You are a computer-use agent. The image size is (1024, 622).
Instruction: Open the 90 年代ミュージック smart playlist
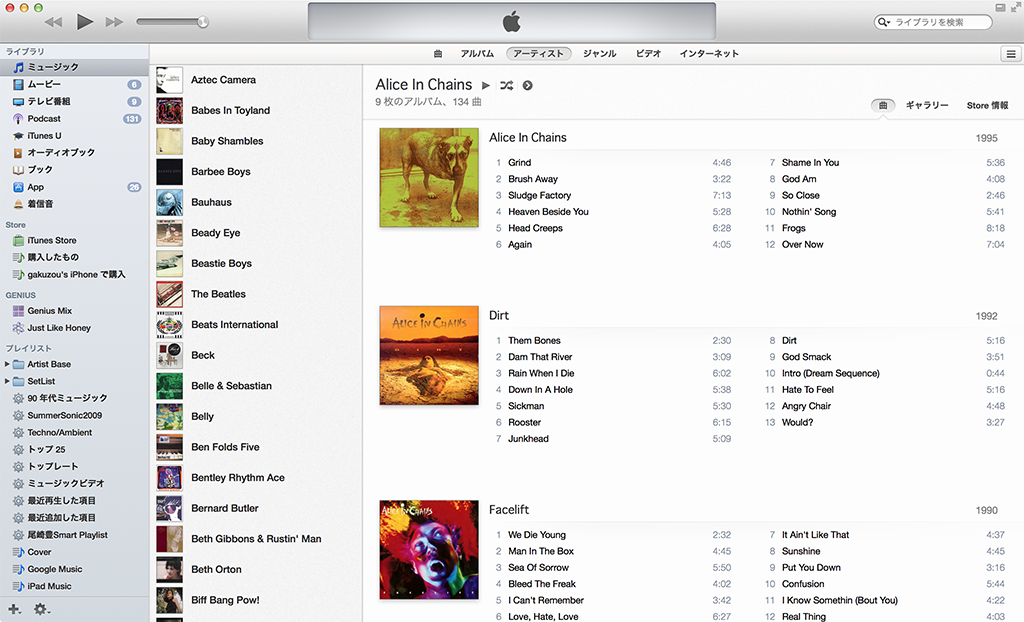[74, 398]
